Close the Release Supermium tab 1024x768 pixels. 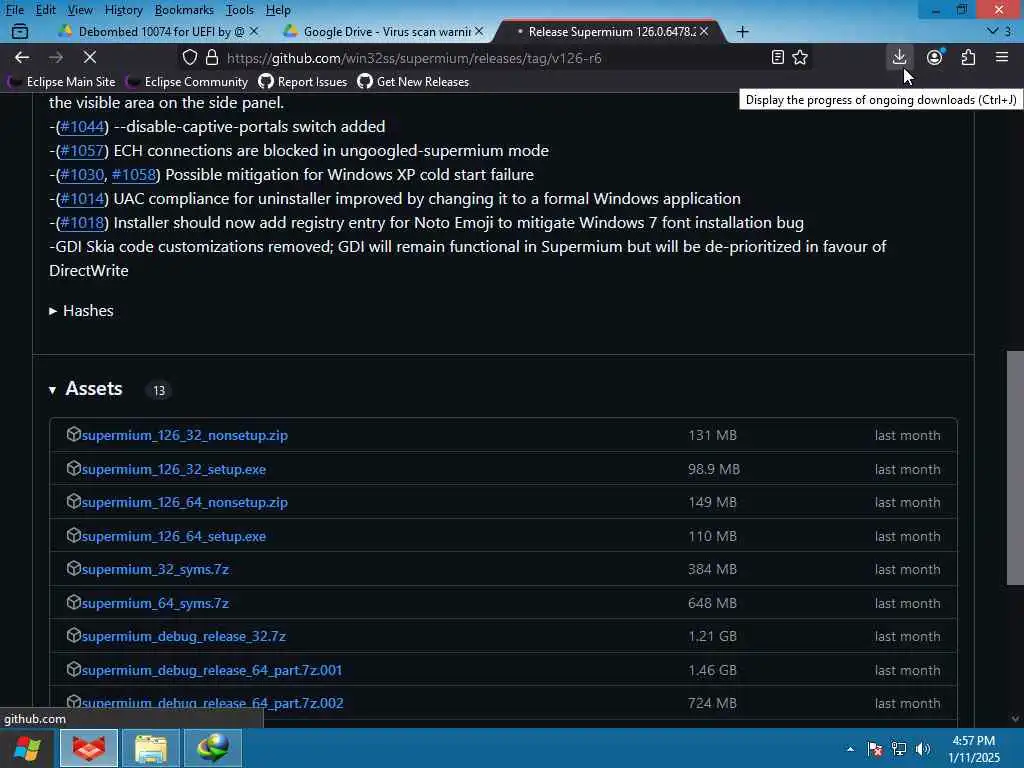[703, 31]
